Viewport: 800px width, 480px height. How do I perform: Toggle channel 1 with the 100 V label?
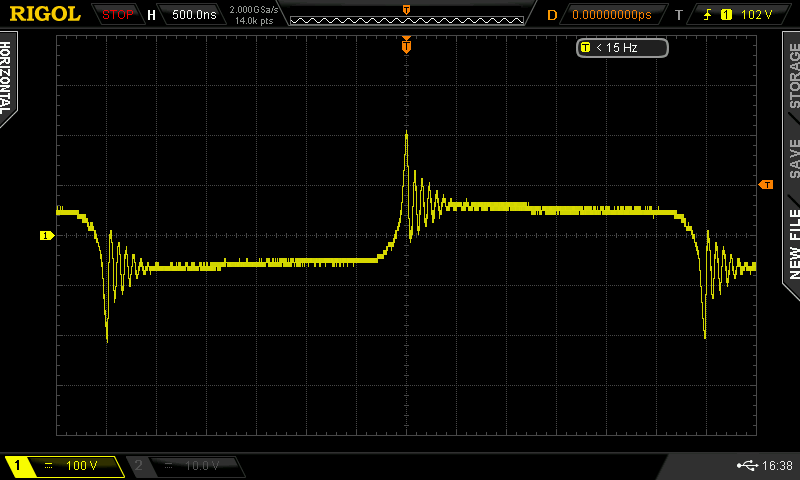click(63, 466)
